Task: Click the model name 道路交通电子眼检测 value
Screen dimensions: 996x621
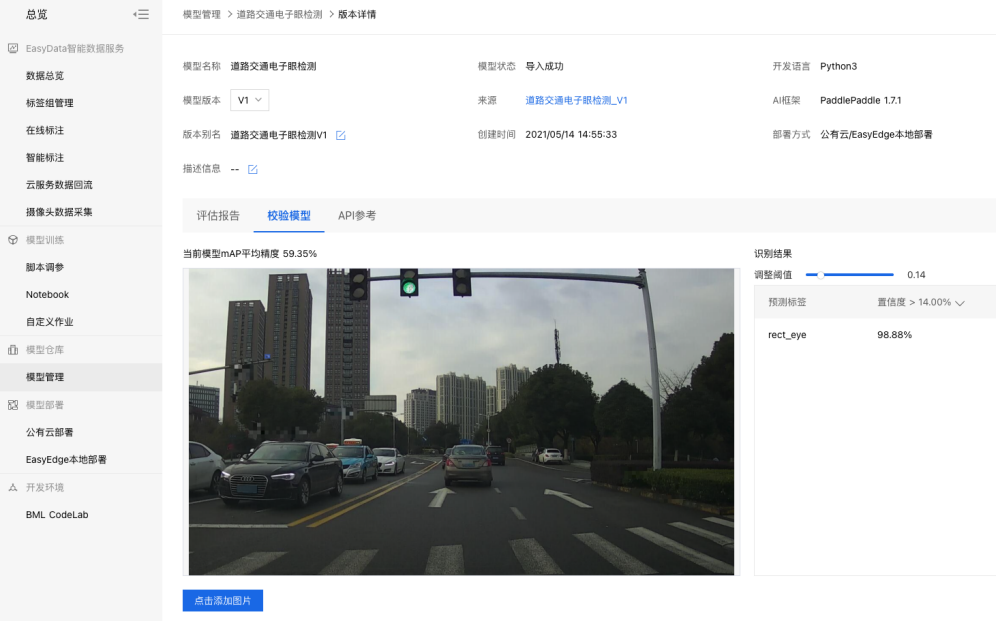Action: pos(273,66)
